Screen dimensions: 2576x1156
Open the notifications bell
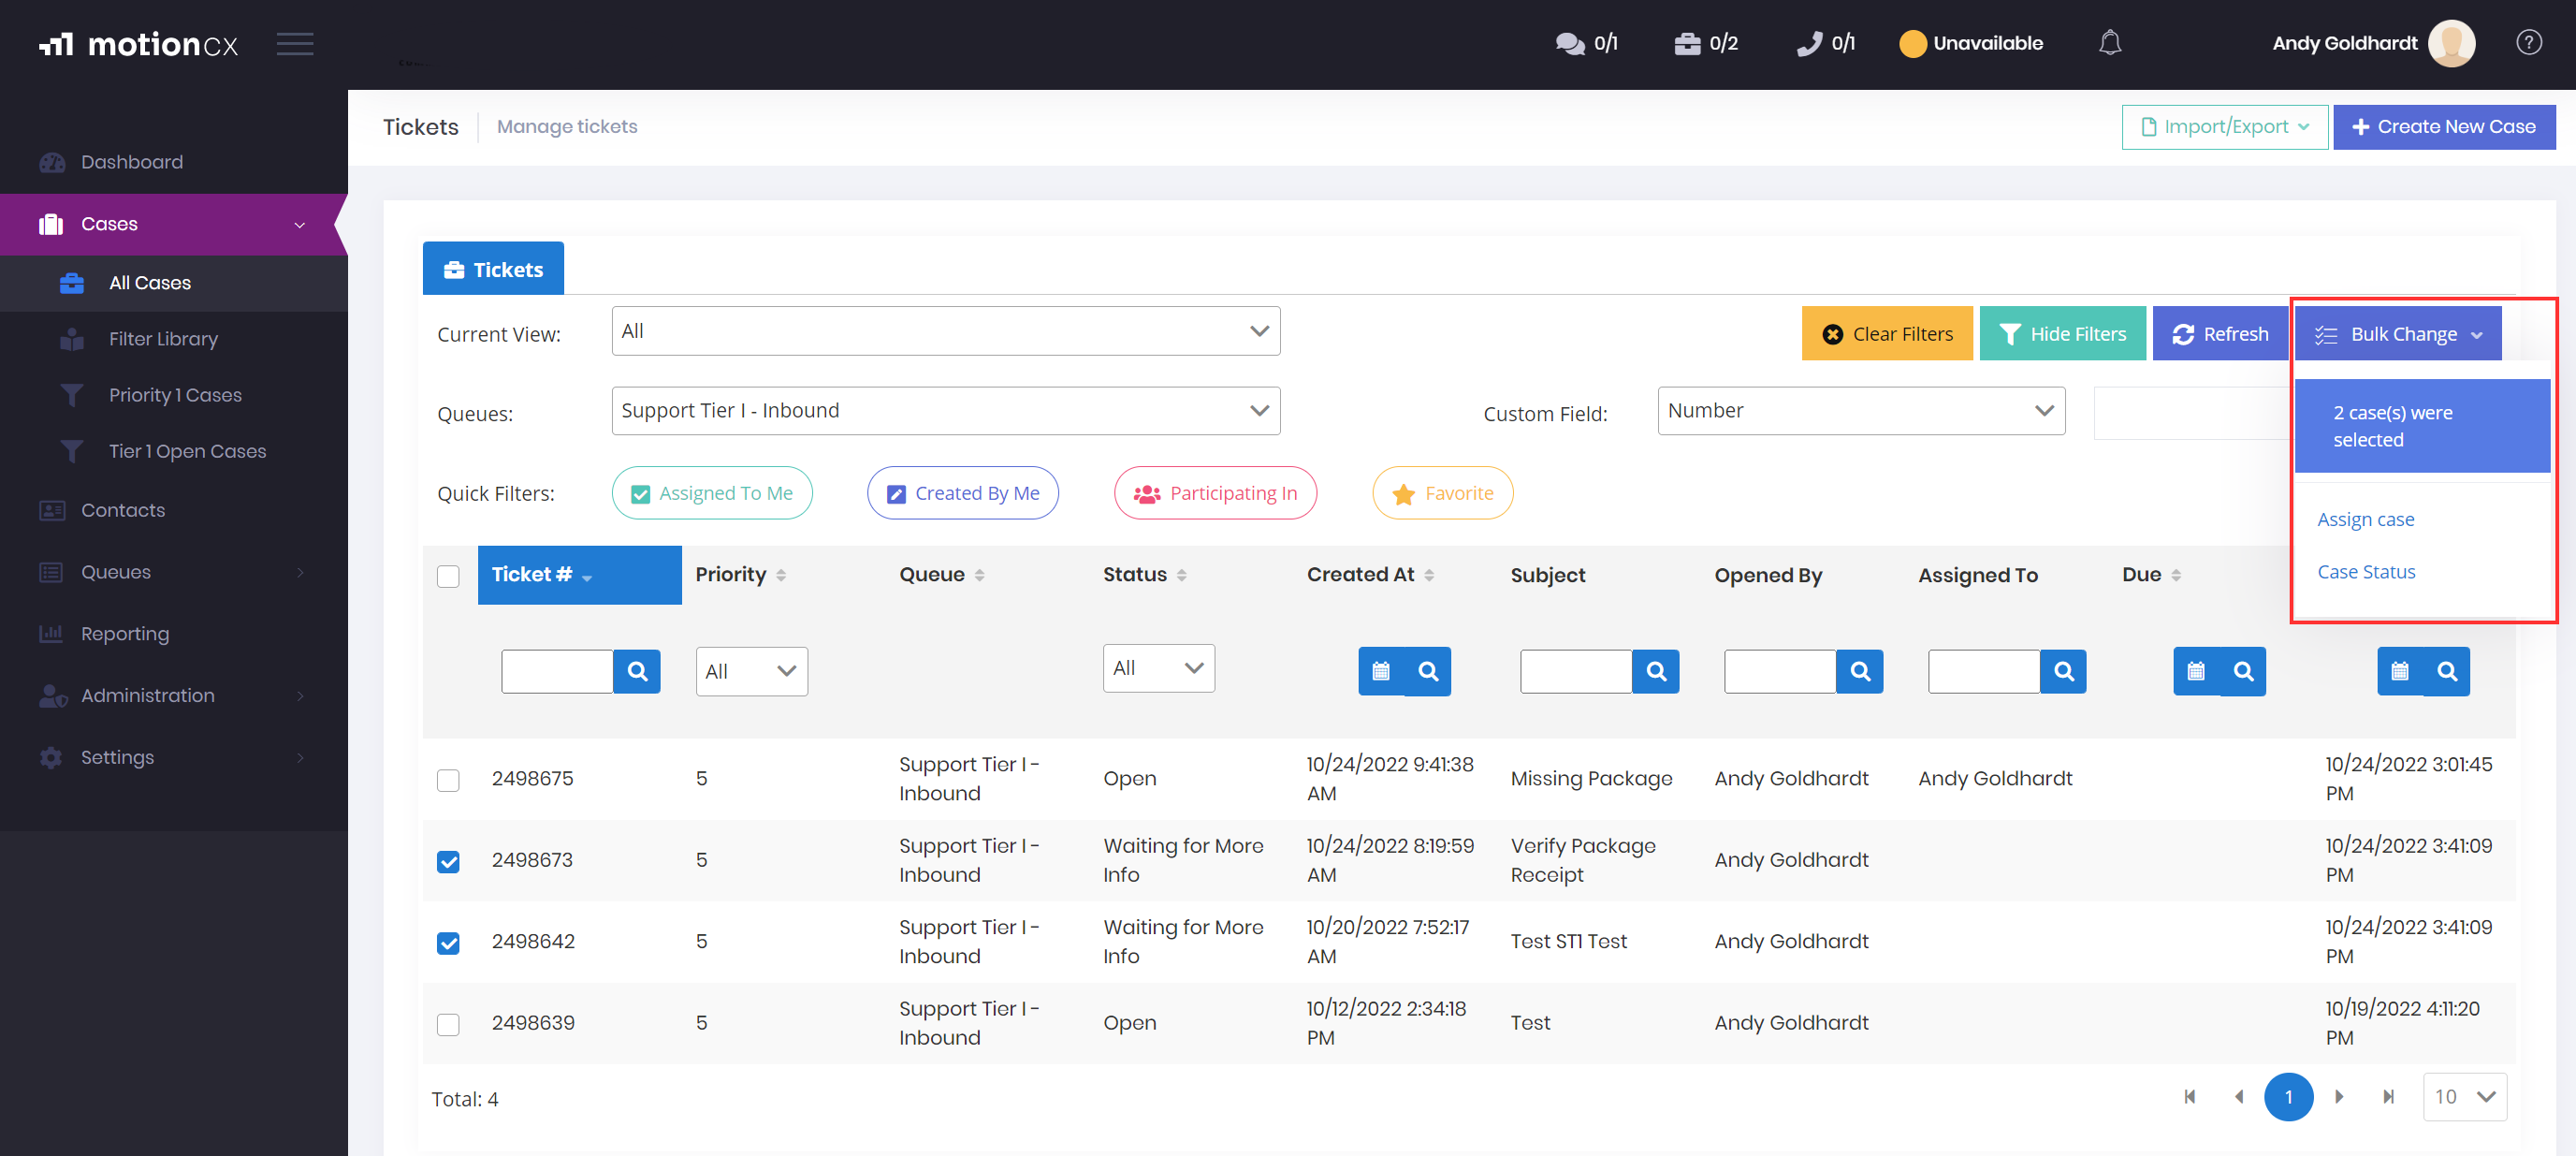tap(2110, 43)
